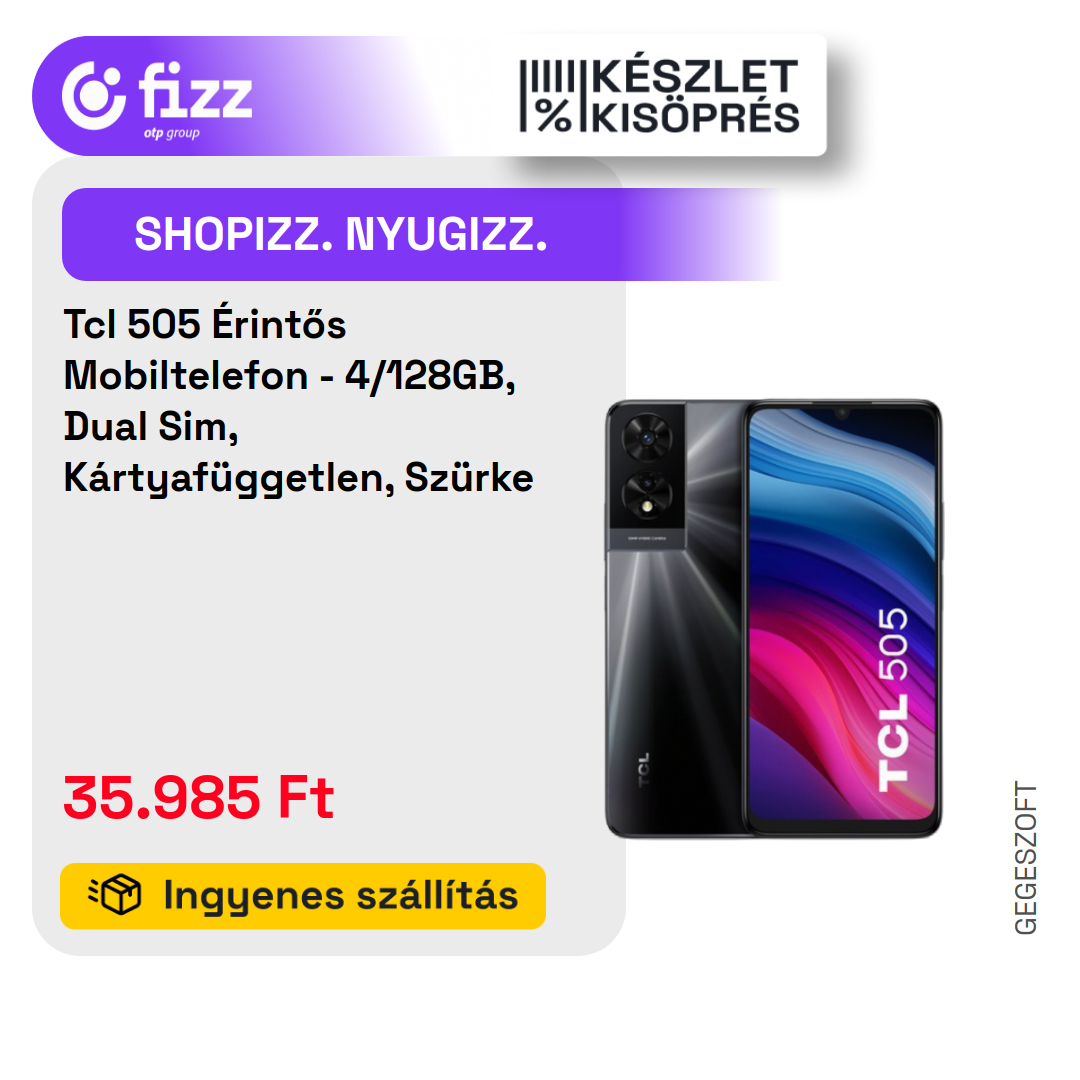Screen dimensions: 1080x1080
Task: Click the Ingyenes szállítás button
Action: click(x=303, y=895)
